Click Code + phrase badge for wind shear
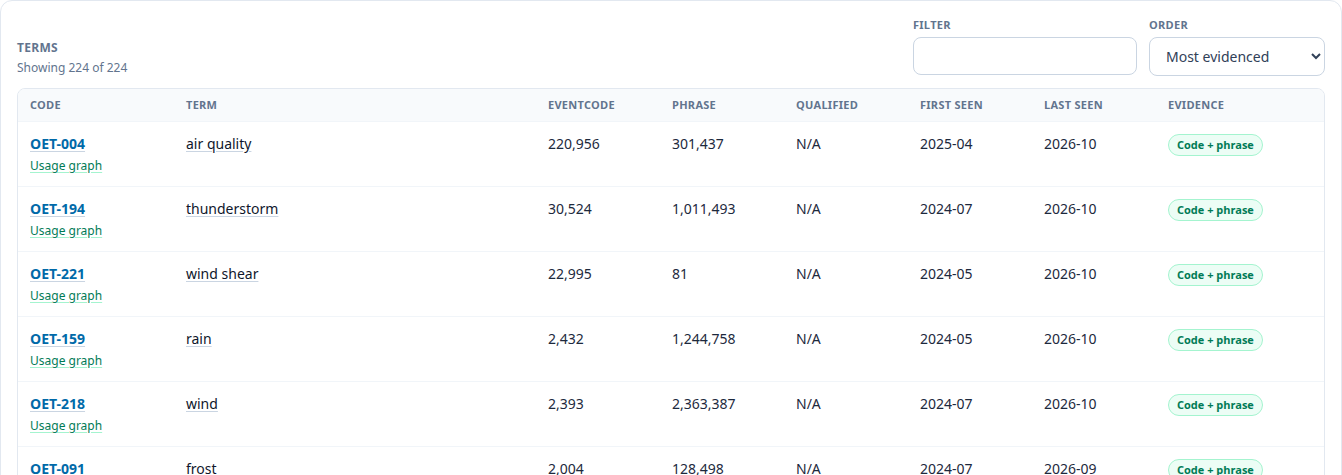 1215,275
